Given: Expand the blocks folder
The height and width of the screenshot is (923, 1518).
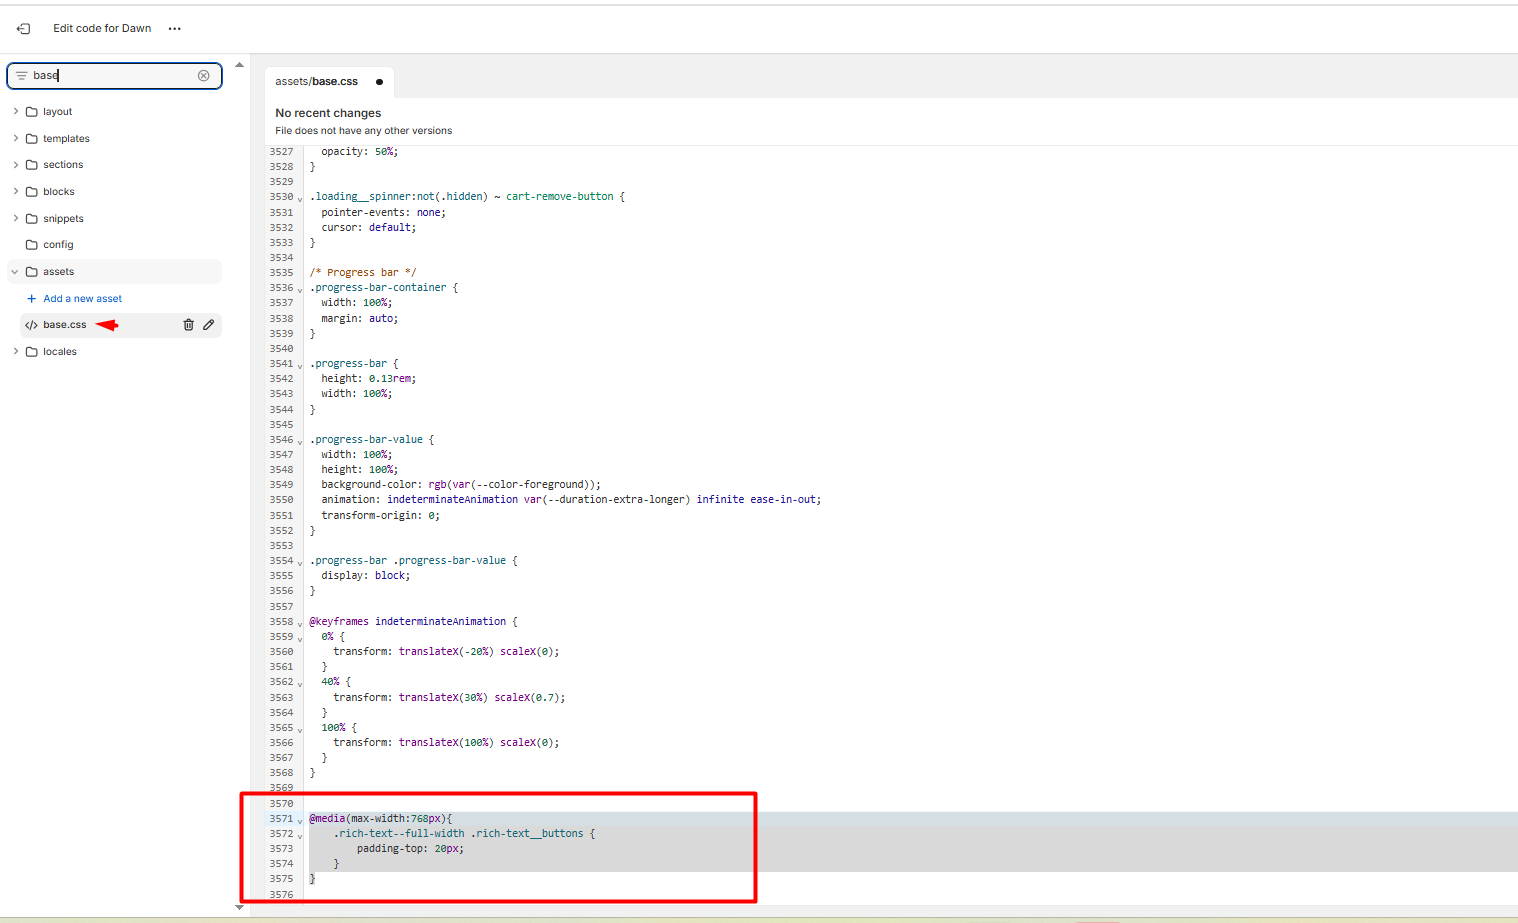Looking at the screenshot, I should pyautogui.click(x=16, y=191).
